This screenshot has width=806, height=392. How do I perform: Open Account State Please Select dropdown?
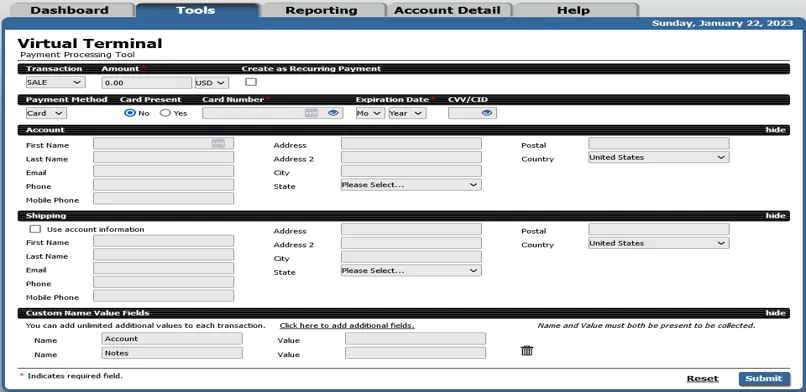click(411, 184)
